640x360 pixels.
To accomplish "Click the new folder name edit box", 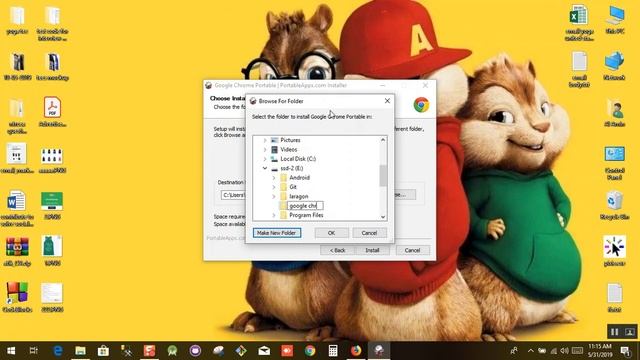I will point(305,206).
